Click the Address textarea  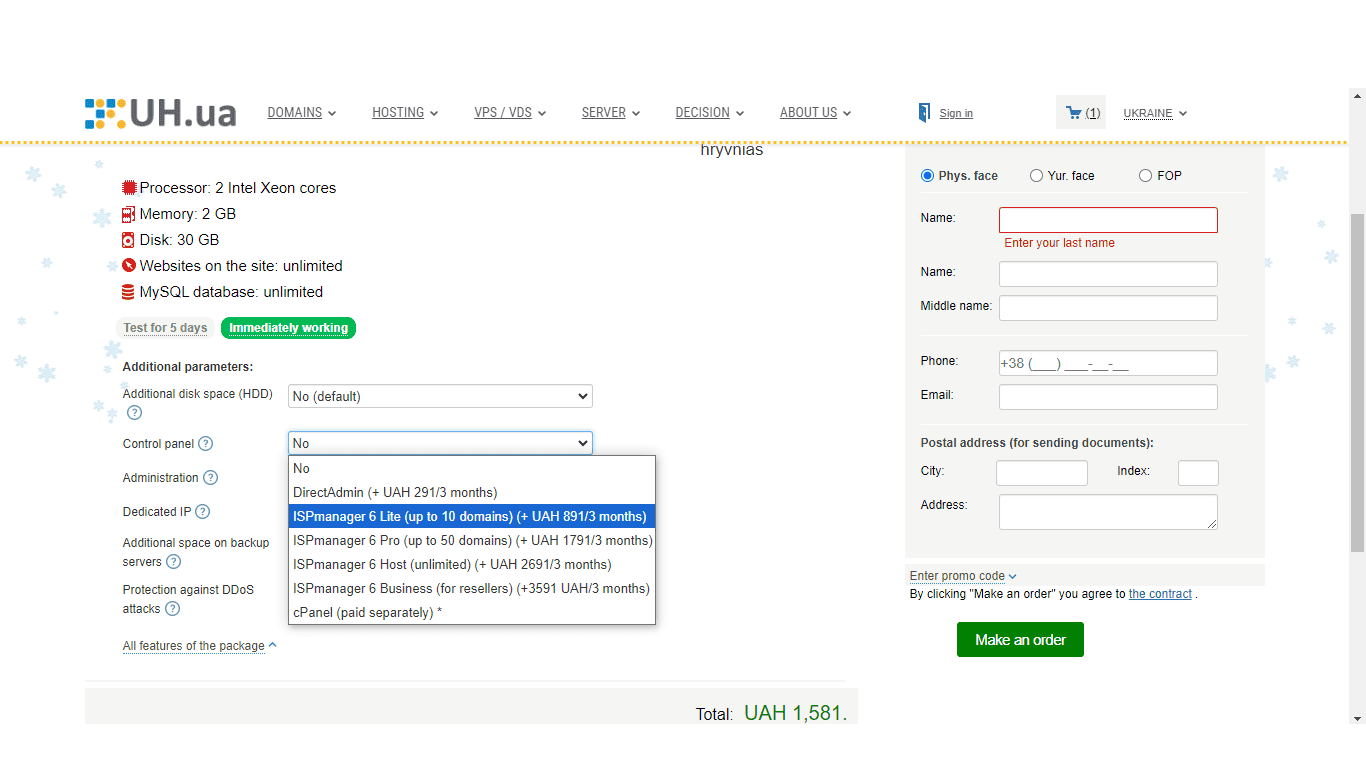pyautogui.click(x=1108, y=512)
